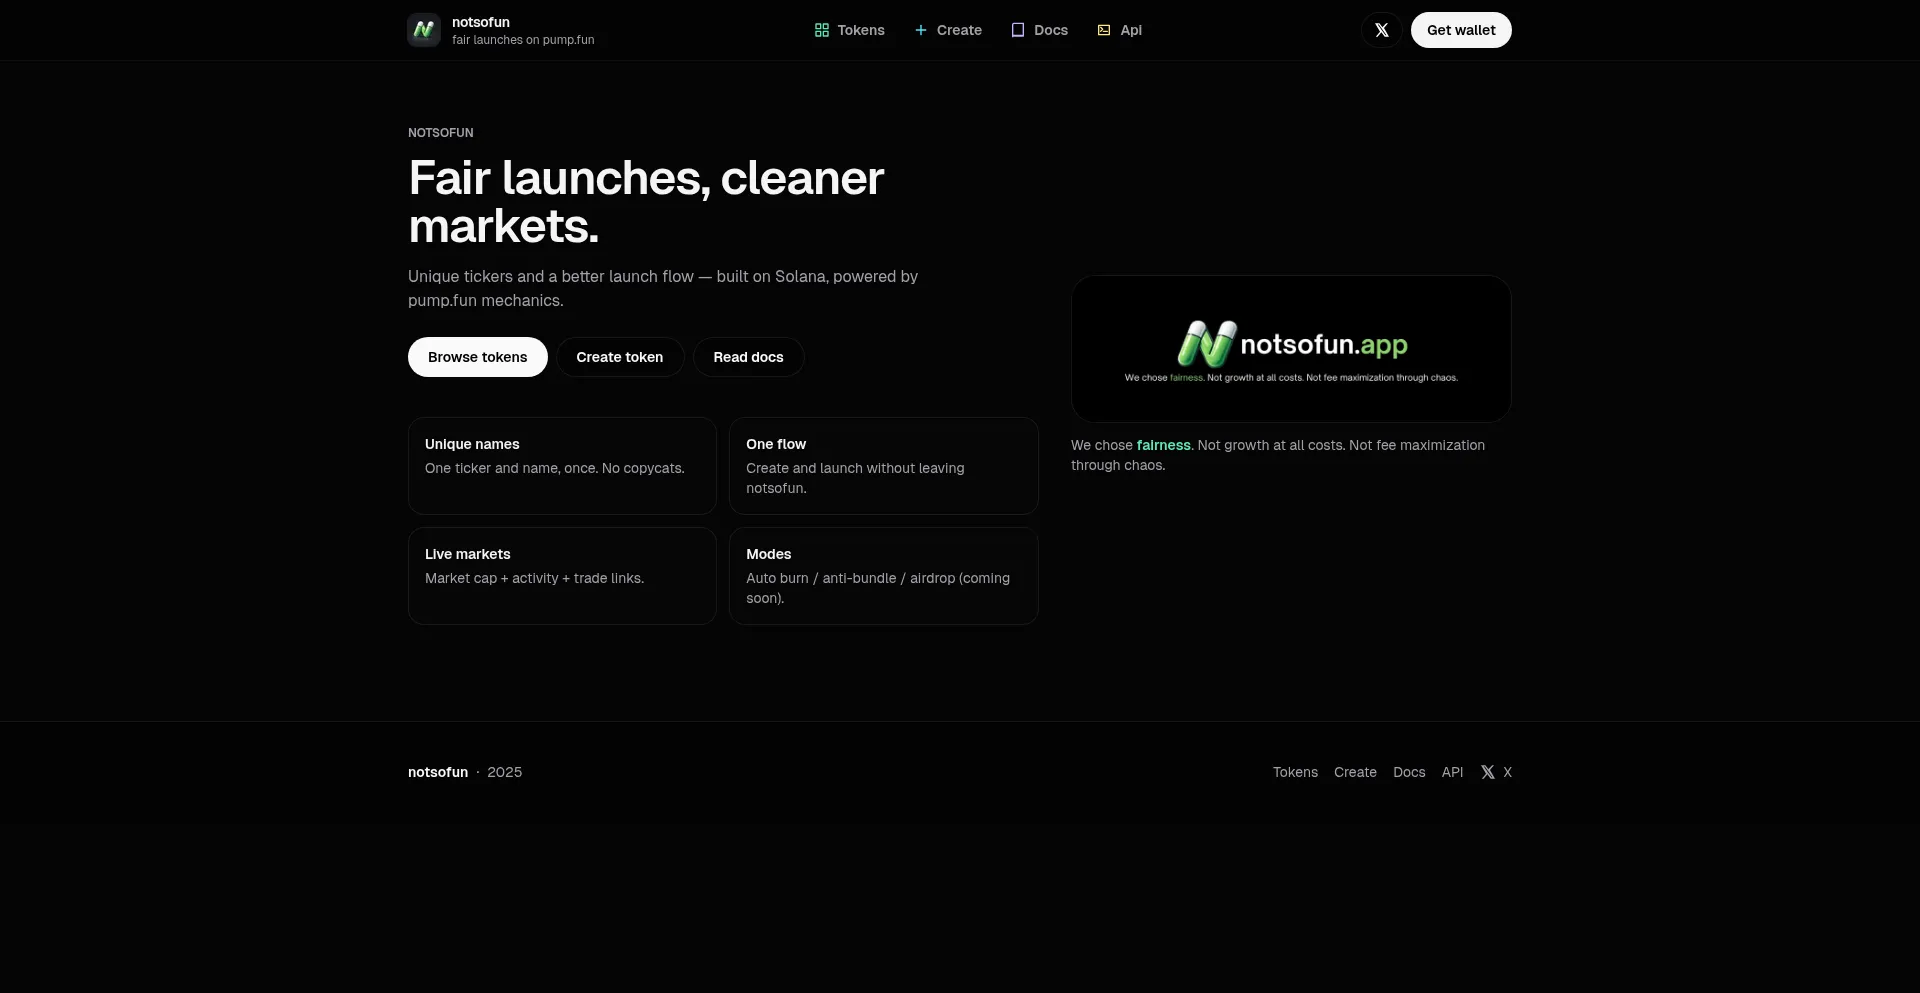Open the Tokens navigation item
The height and width of the screenshot is (993, 1920).
pyautogui.click(x=860, y=30)
